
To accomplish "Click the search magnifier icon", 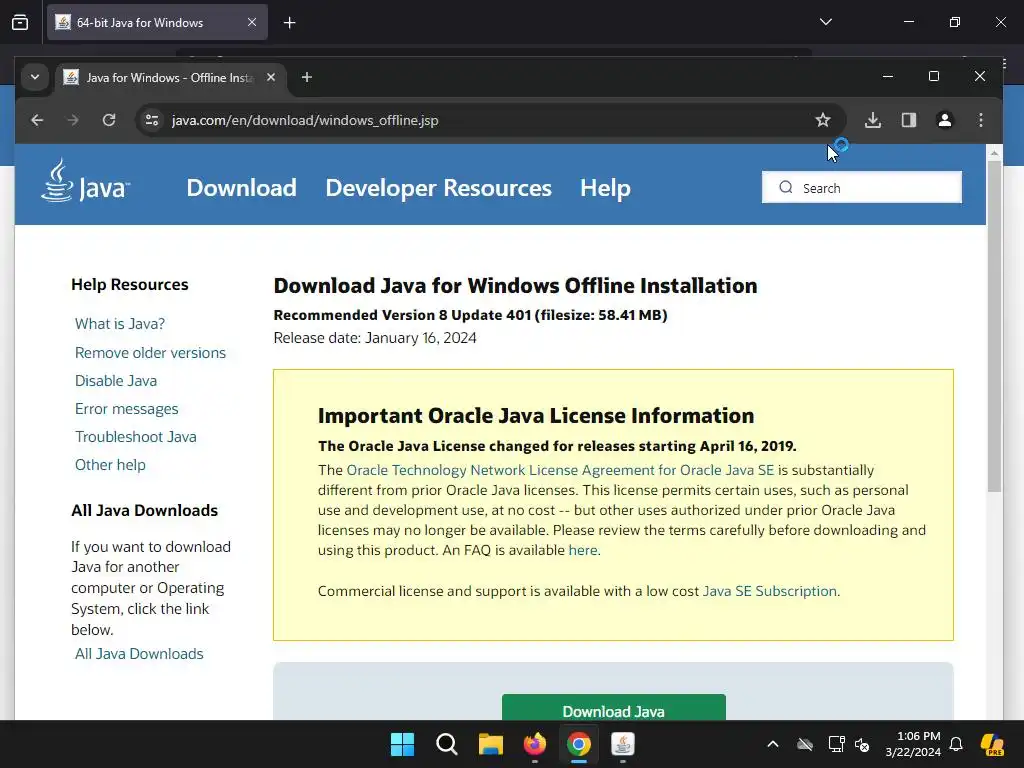I will [x=786, y=187].
